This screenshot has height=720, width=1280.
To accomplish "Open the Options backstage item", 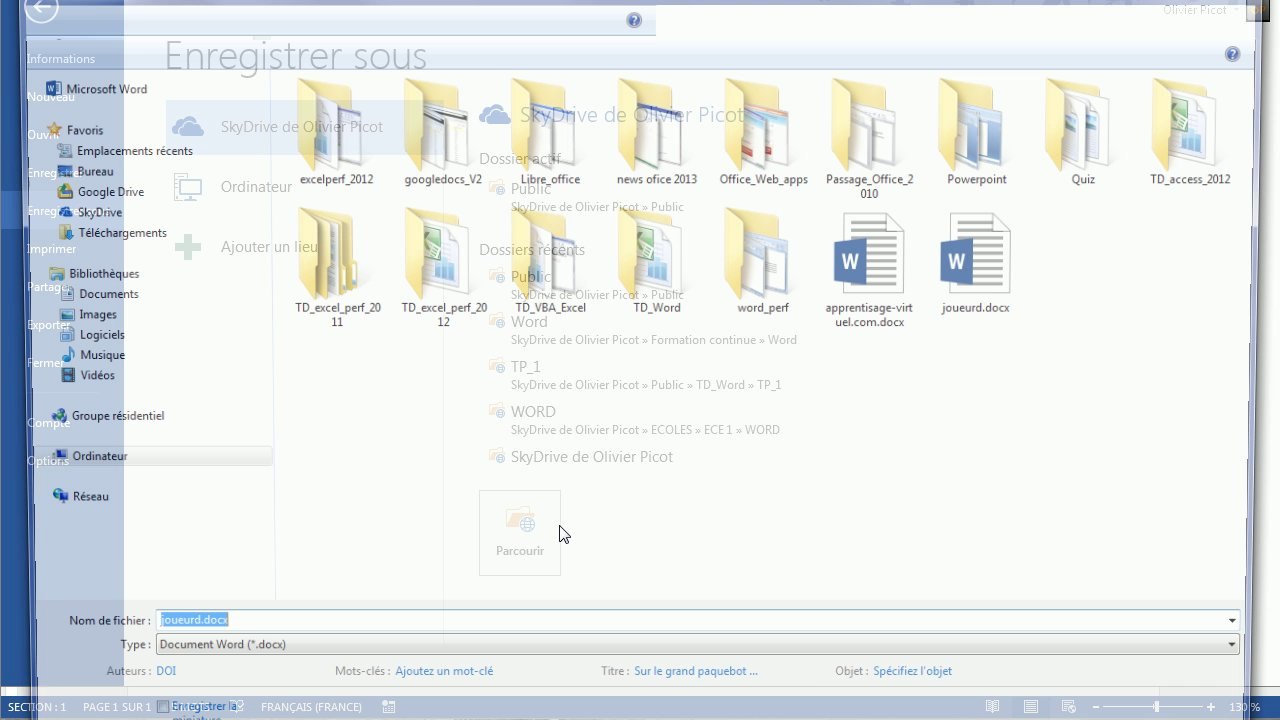I will click(48, 461).
